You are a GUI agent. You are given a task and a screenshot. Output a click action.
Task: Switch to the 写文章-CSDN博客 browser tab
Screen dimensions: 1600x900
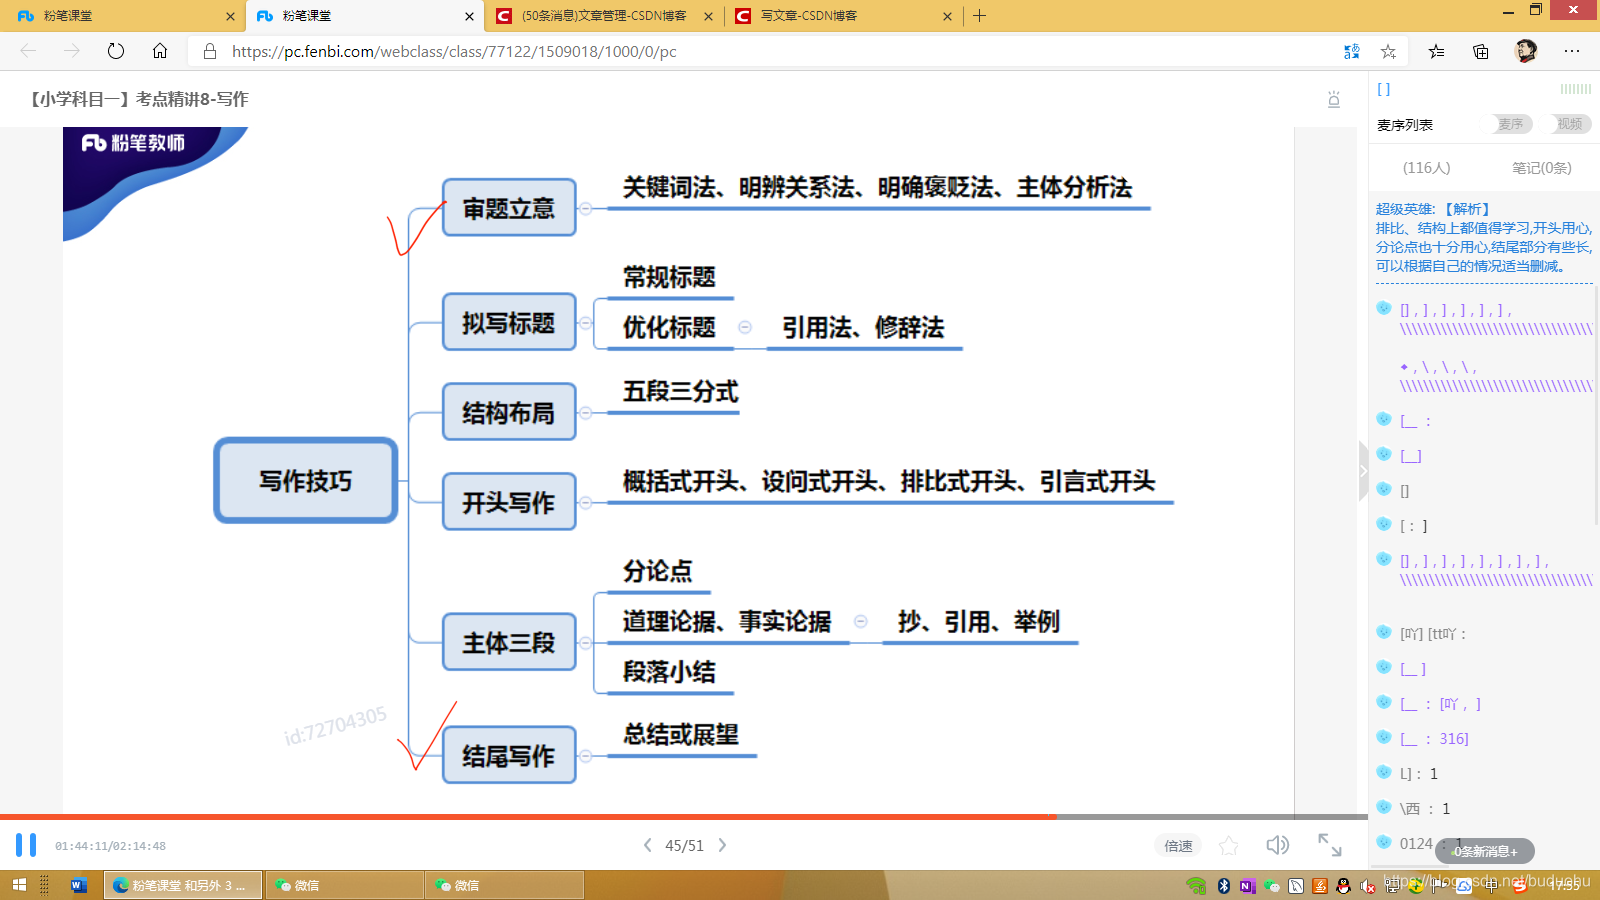[842, 16]
